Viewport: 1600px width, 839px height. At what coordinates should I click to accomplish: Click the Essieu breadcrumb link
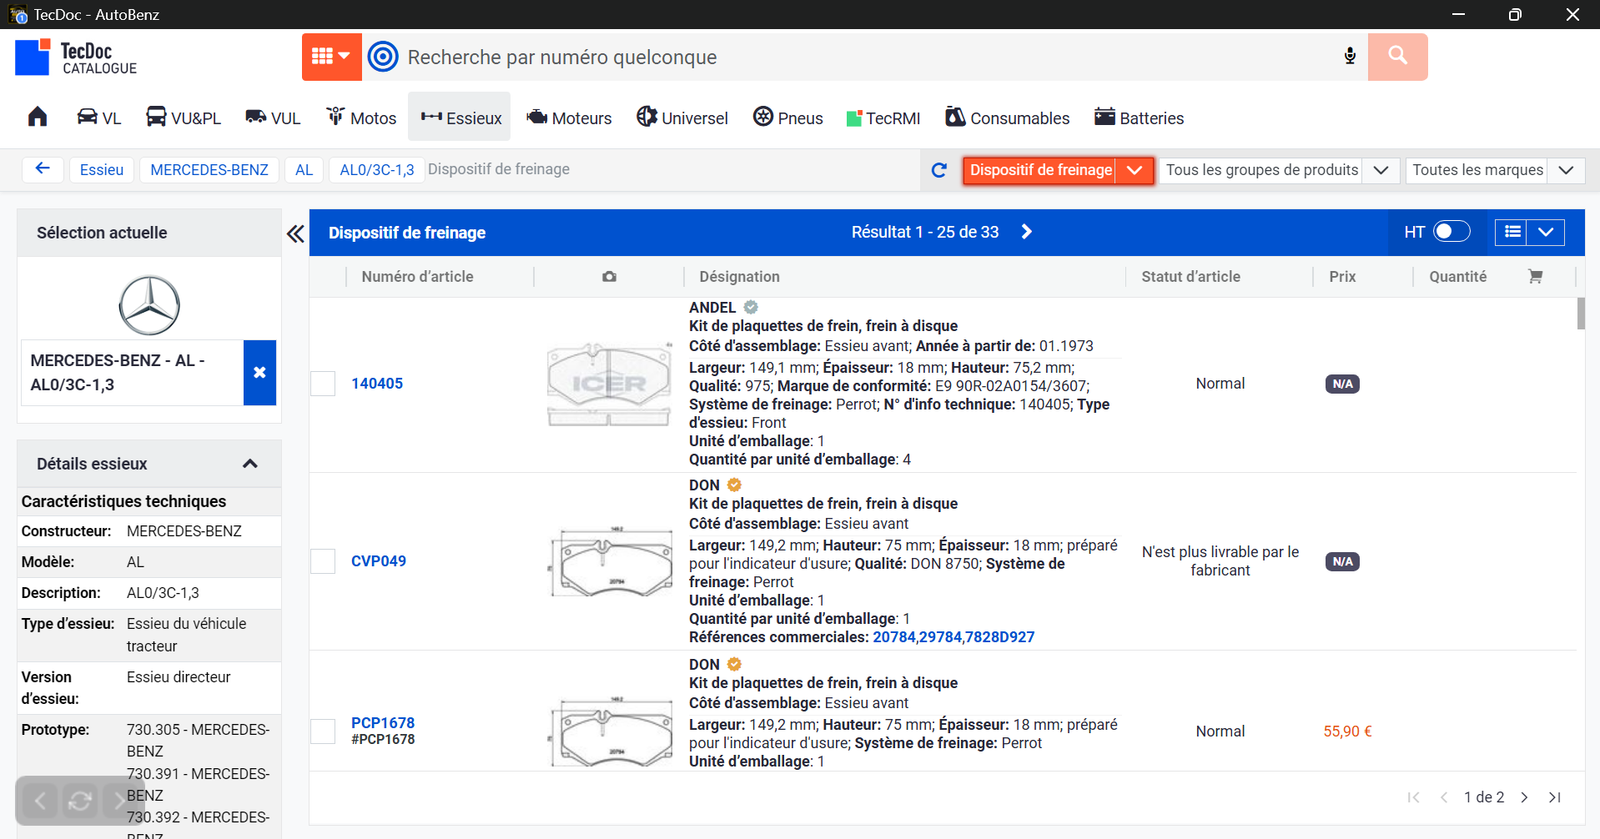pyautogui.click(x=102, y=170)
